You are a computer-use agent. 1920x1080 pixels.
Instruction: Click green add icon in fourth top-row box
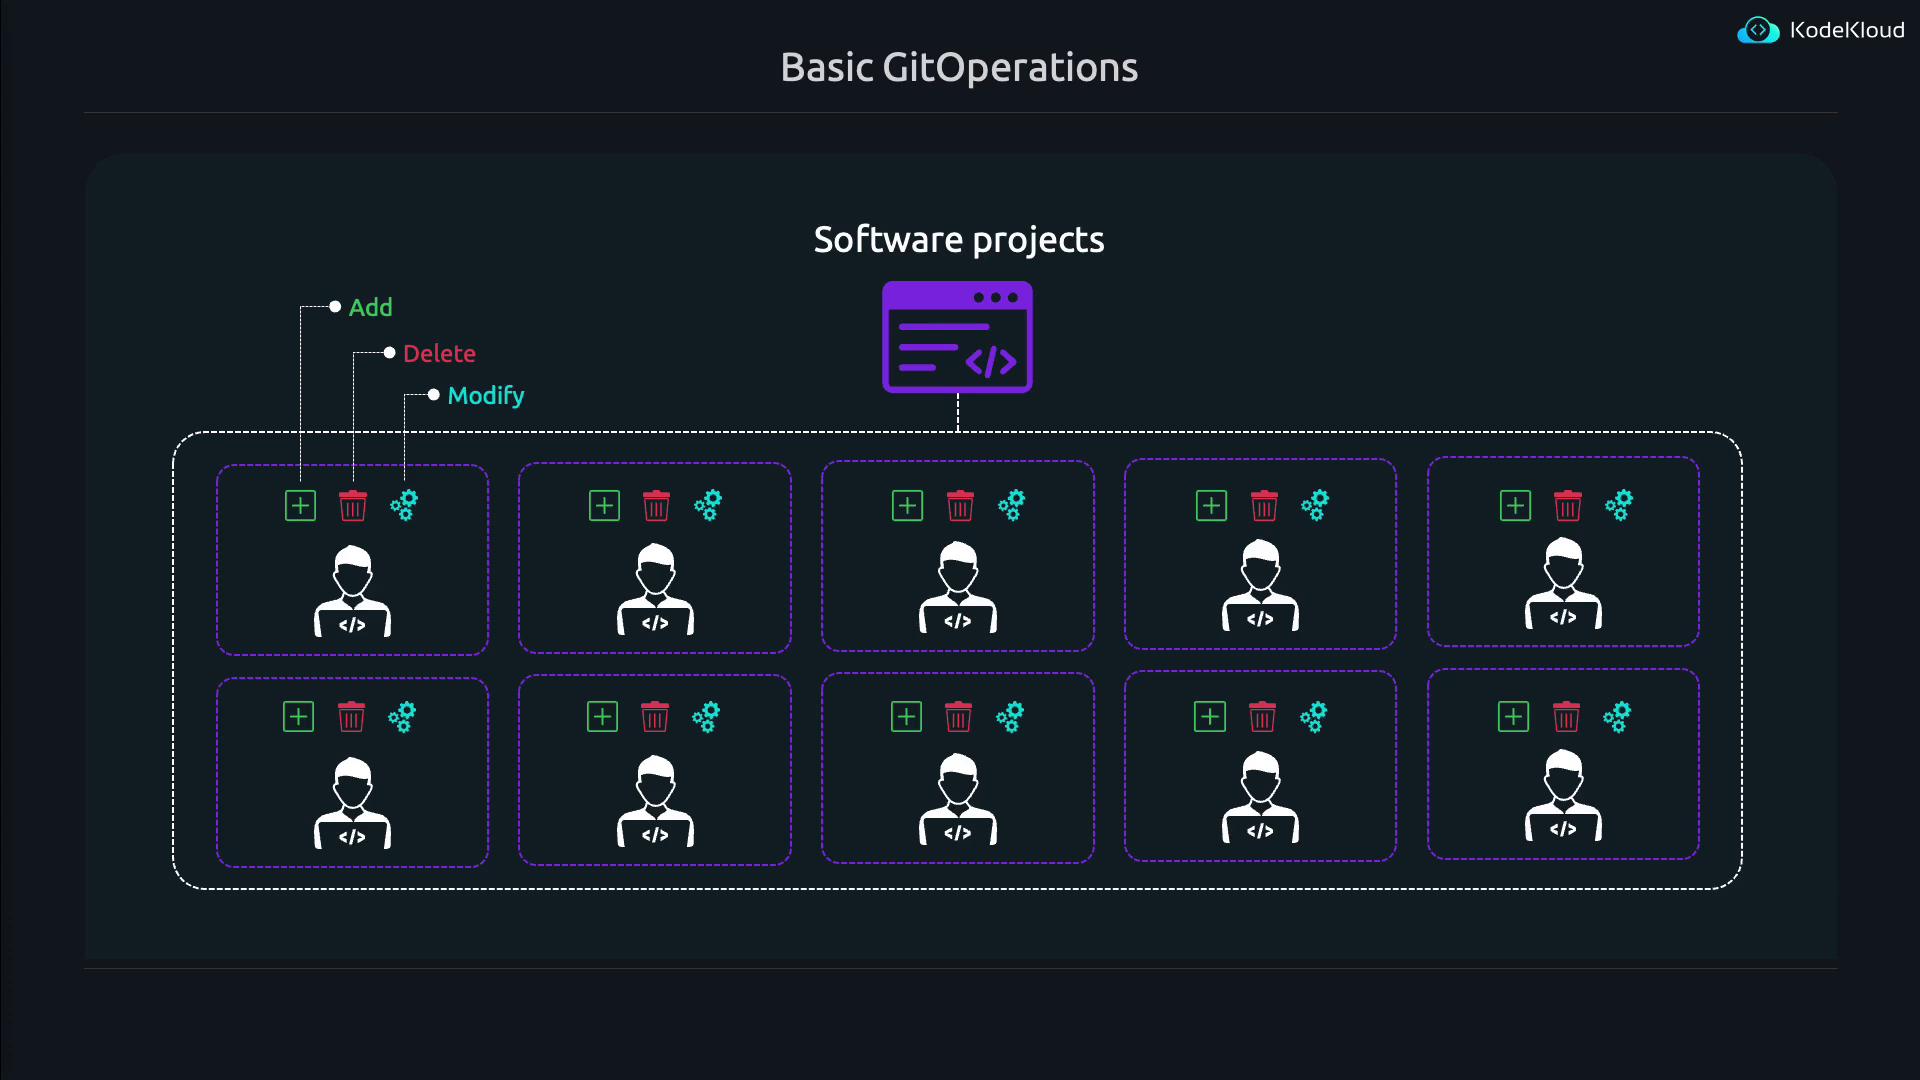(1211, 506)
